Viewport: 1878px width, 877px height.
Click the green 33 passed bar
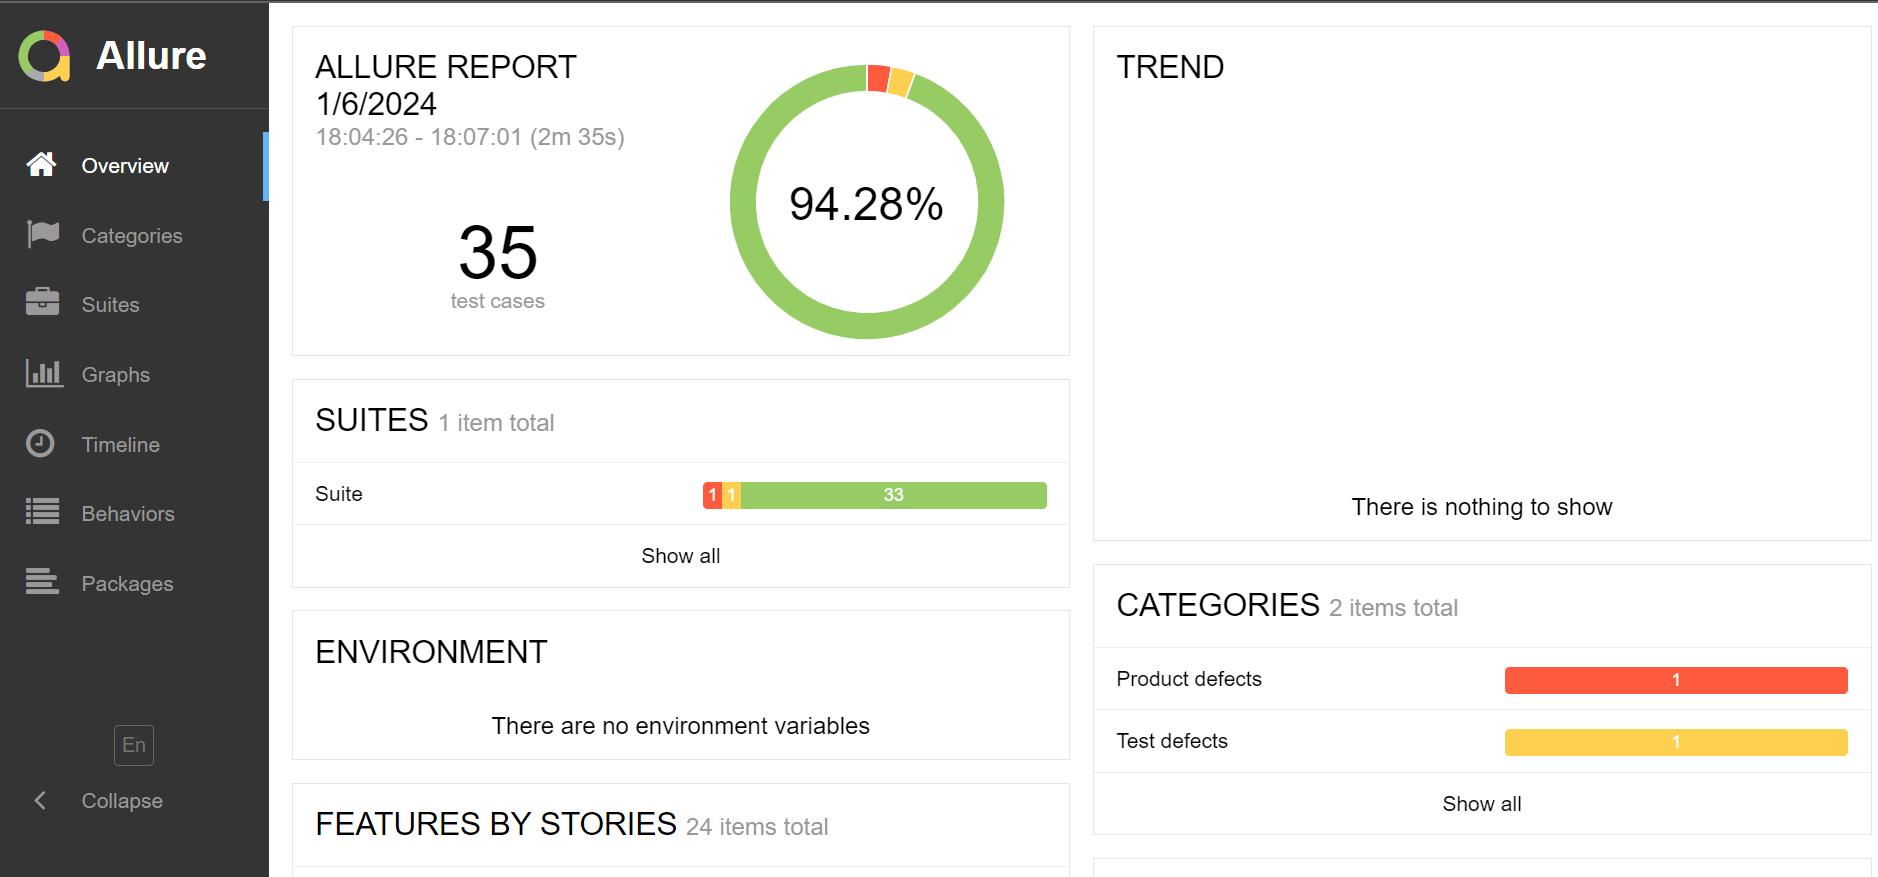tap(893, 495)
